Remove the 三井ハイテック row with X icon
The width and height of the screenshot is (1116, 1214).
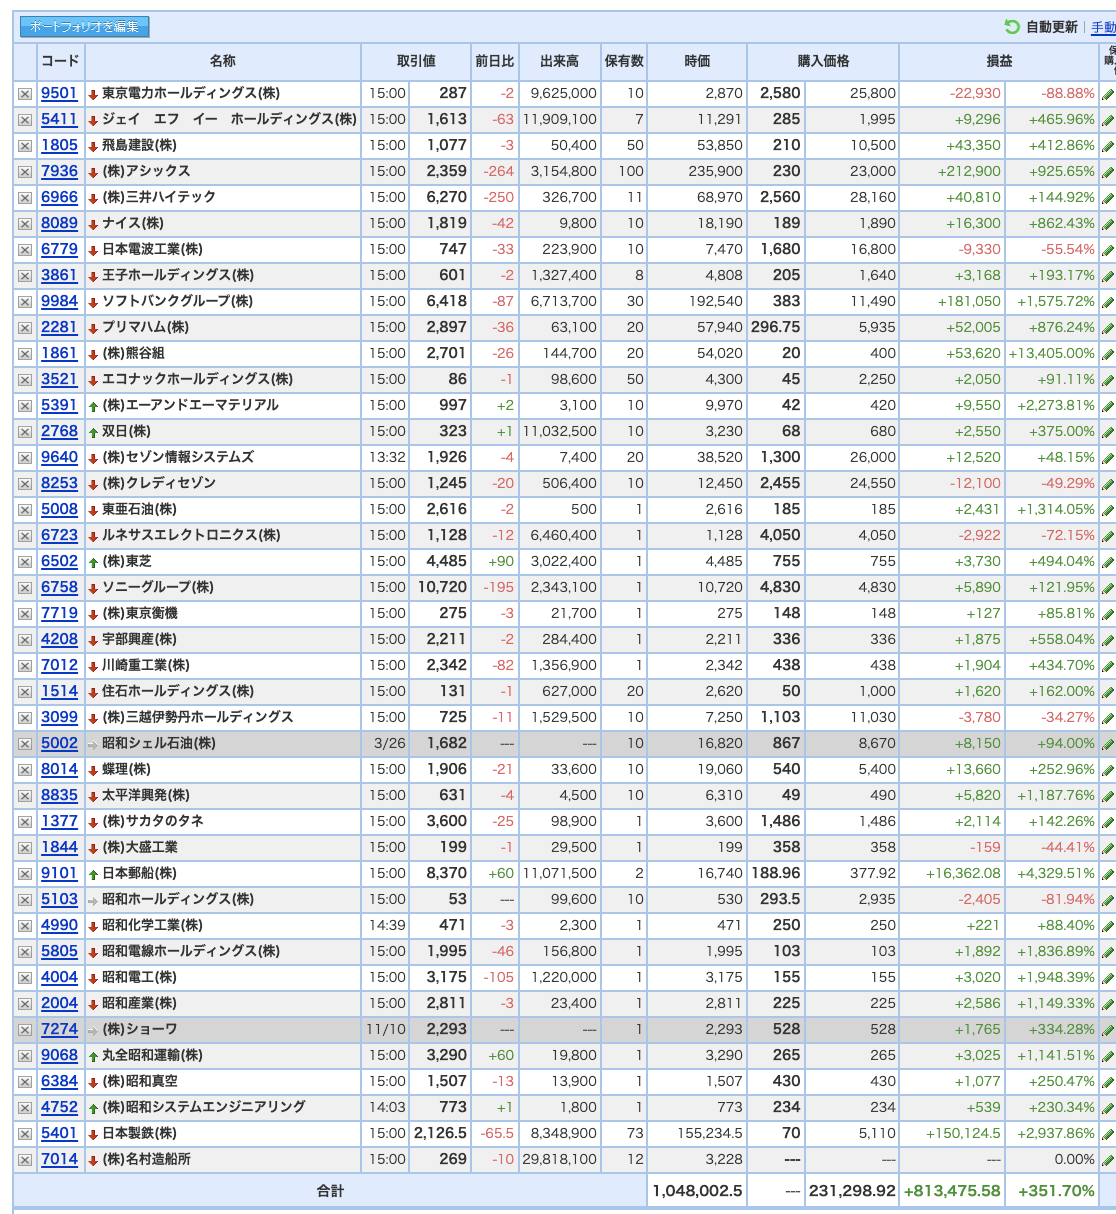25,198
